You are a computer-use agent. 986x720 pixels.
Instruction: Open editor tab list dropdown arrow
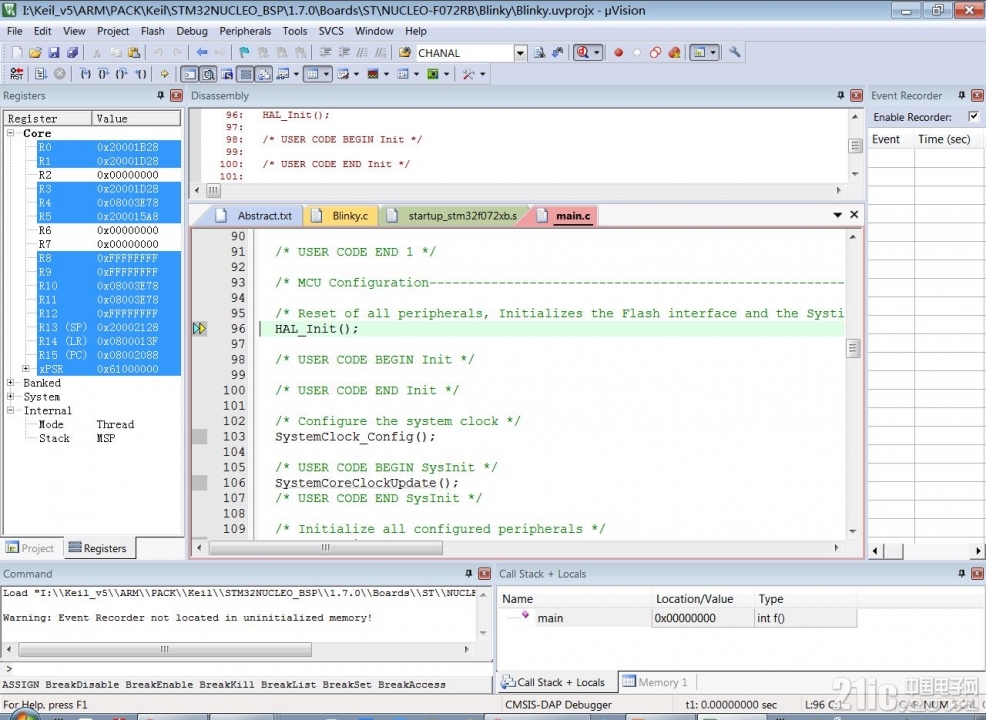[838, 215]
